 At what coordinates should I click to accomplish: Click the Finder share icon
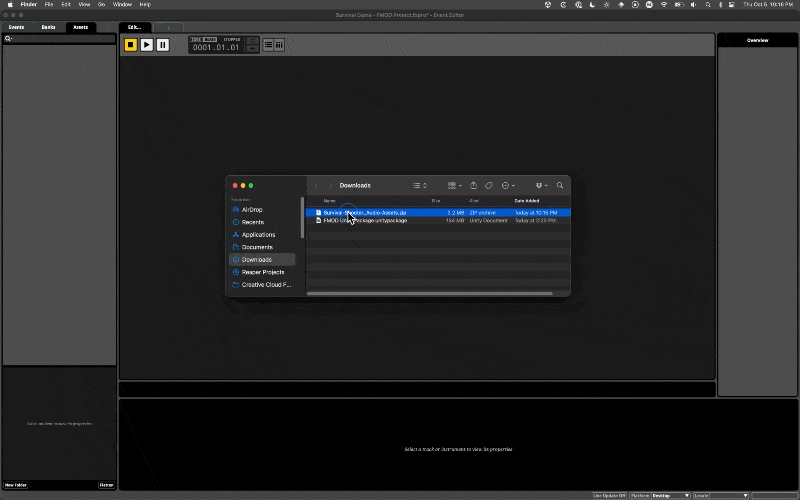click(x=473, y=185)
